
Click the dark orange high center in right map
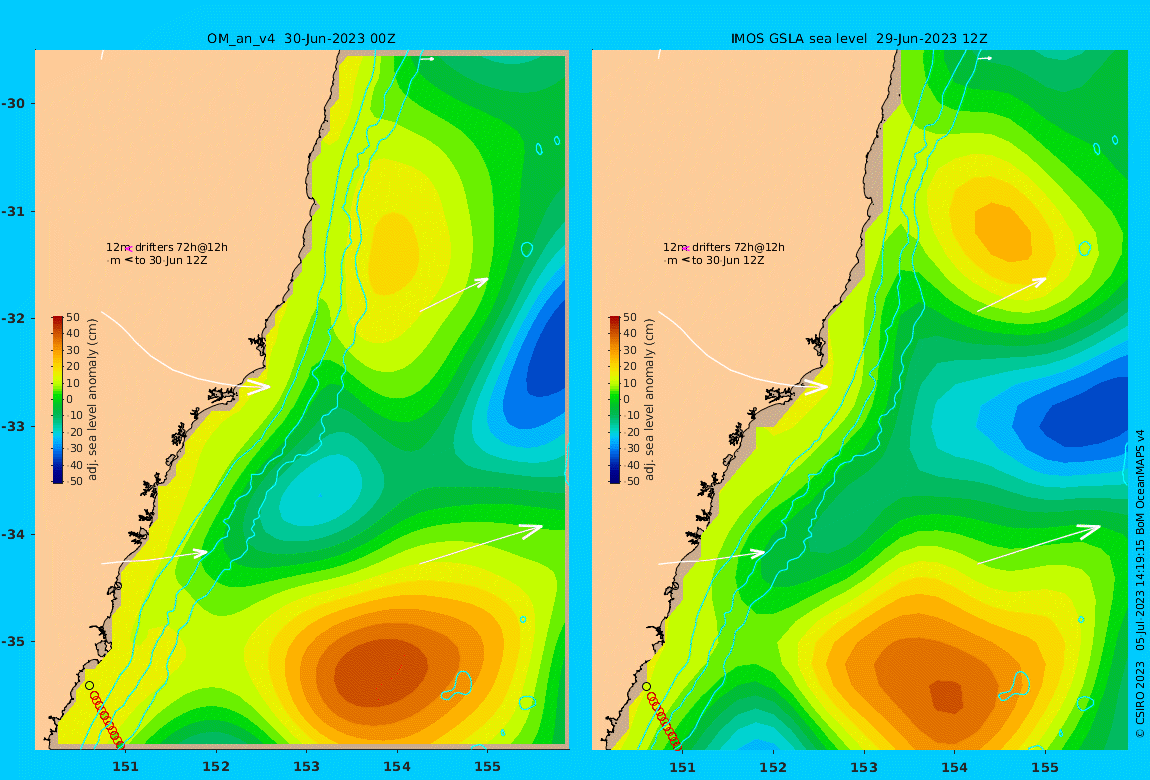click(946, 696)
